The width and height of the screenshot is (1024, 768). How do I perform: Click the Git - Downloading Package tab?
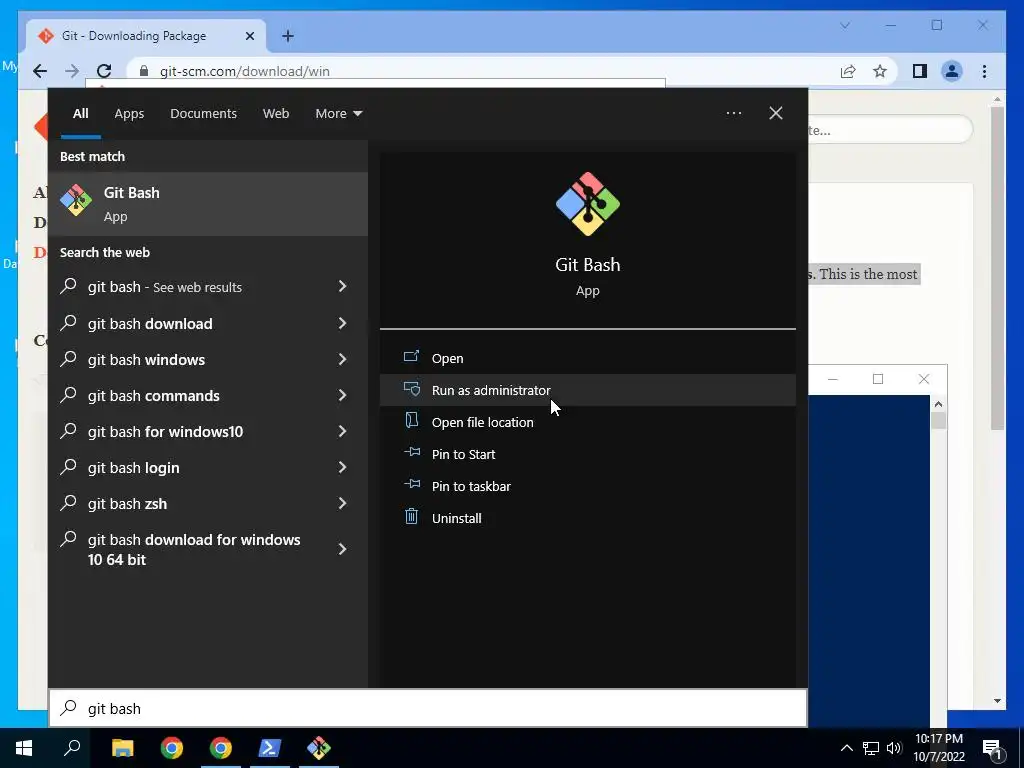click(x=146, y=36)
